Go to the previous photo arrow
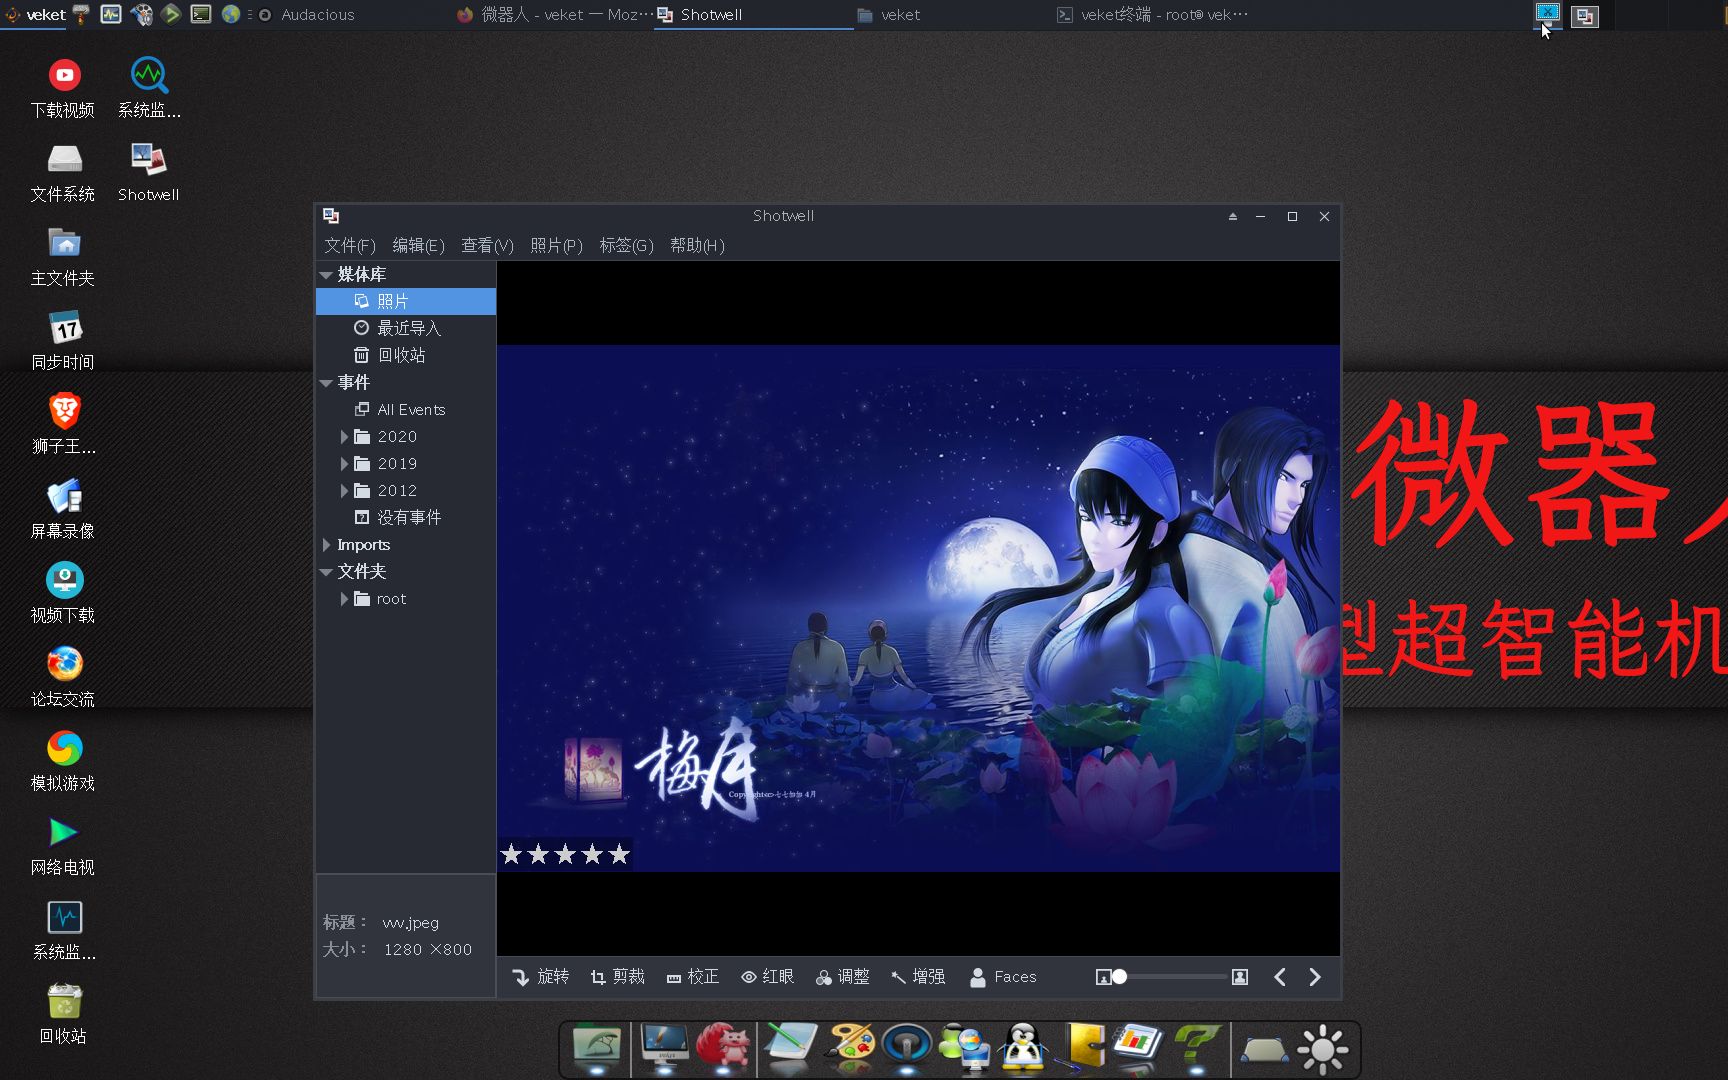 [x=1280, y=977]
